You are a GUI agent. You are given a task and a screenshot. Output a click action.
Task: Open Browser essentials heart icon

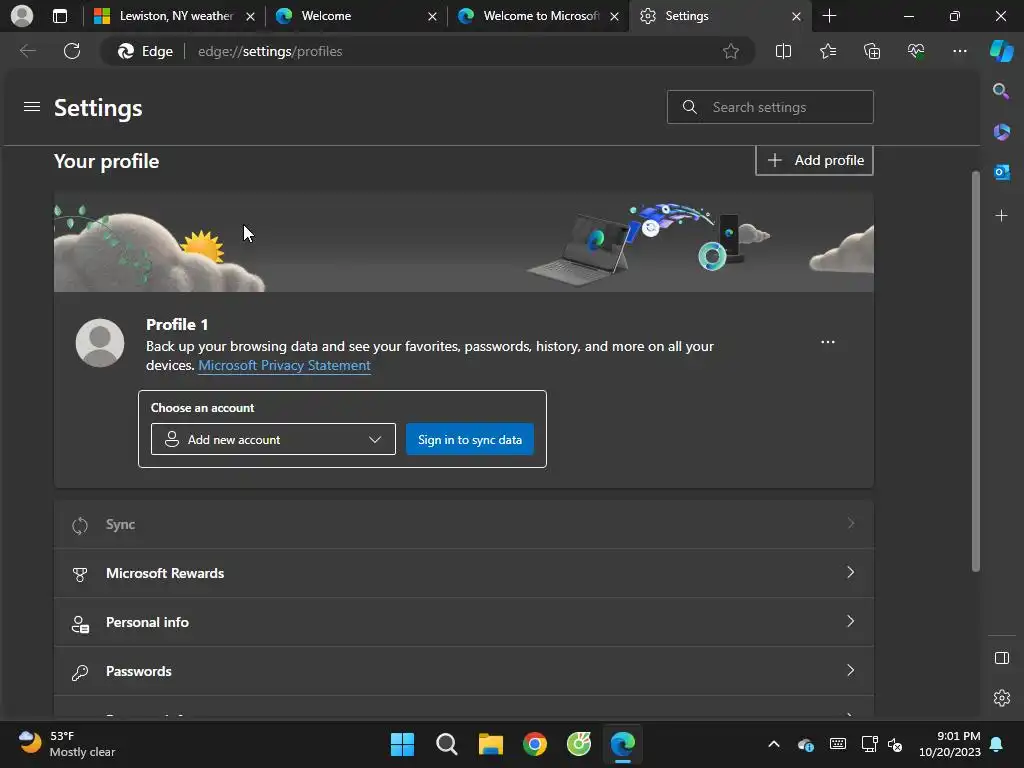916,51
